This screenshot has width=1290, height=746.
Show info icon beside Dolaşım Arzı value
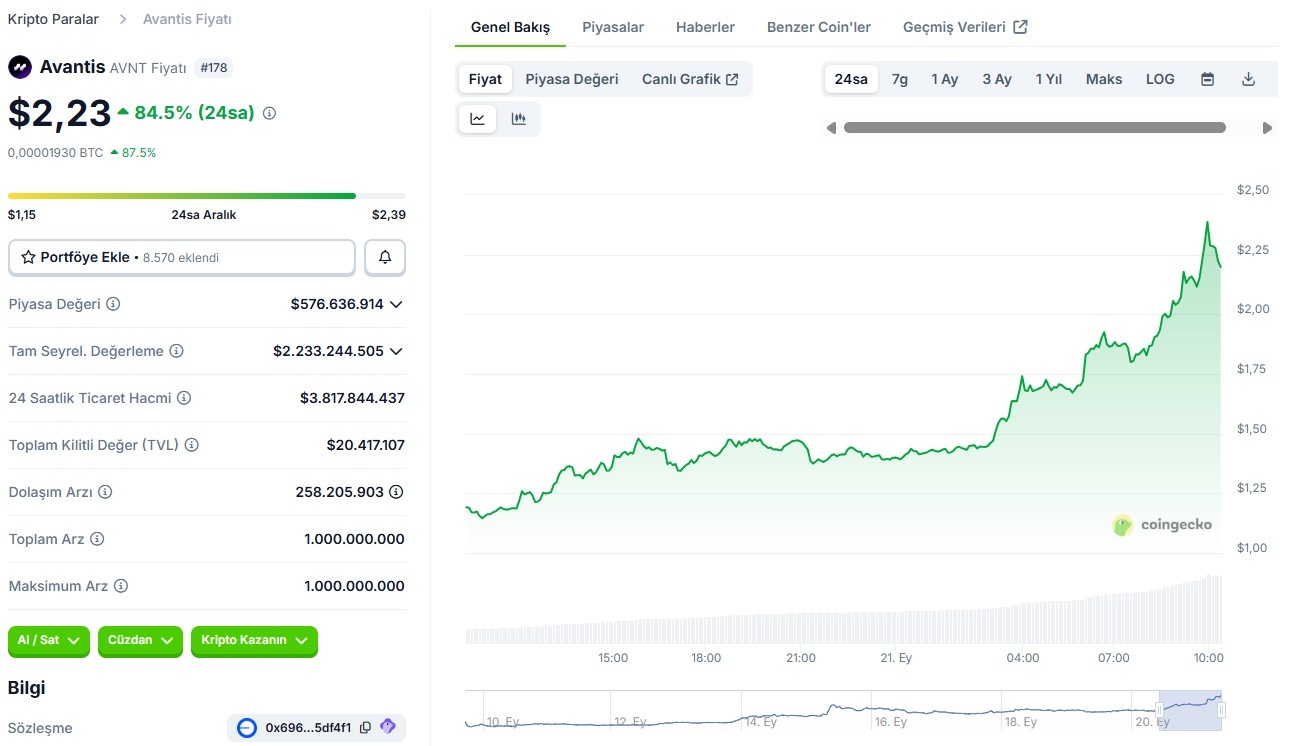coord(396,492)
